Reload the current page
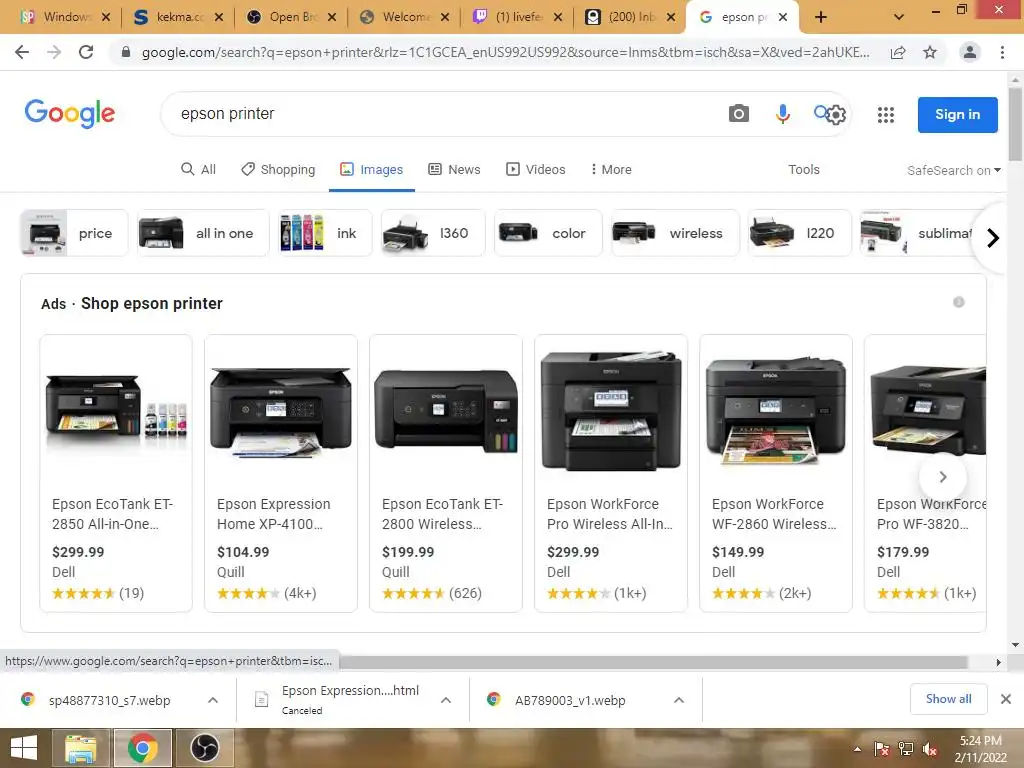Image resolution: width=1024 pixels, height=768 pixels. (x=86, y=52)
